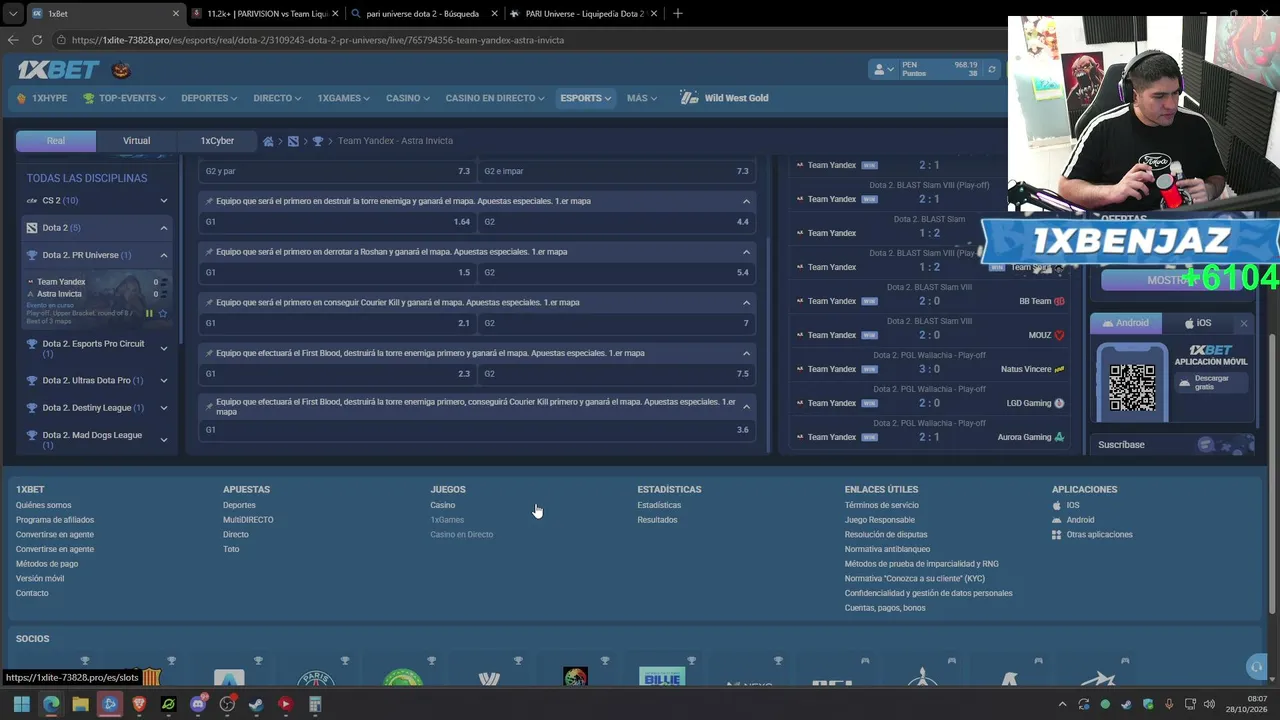Screen dimensions: 1280x720
Task: Open Windows Start menu
Action: [x=21, y=704]
